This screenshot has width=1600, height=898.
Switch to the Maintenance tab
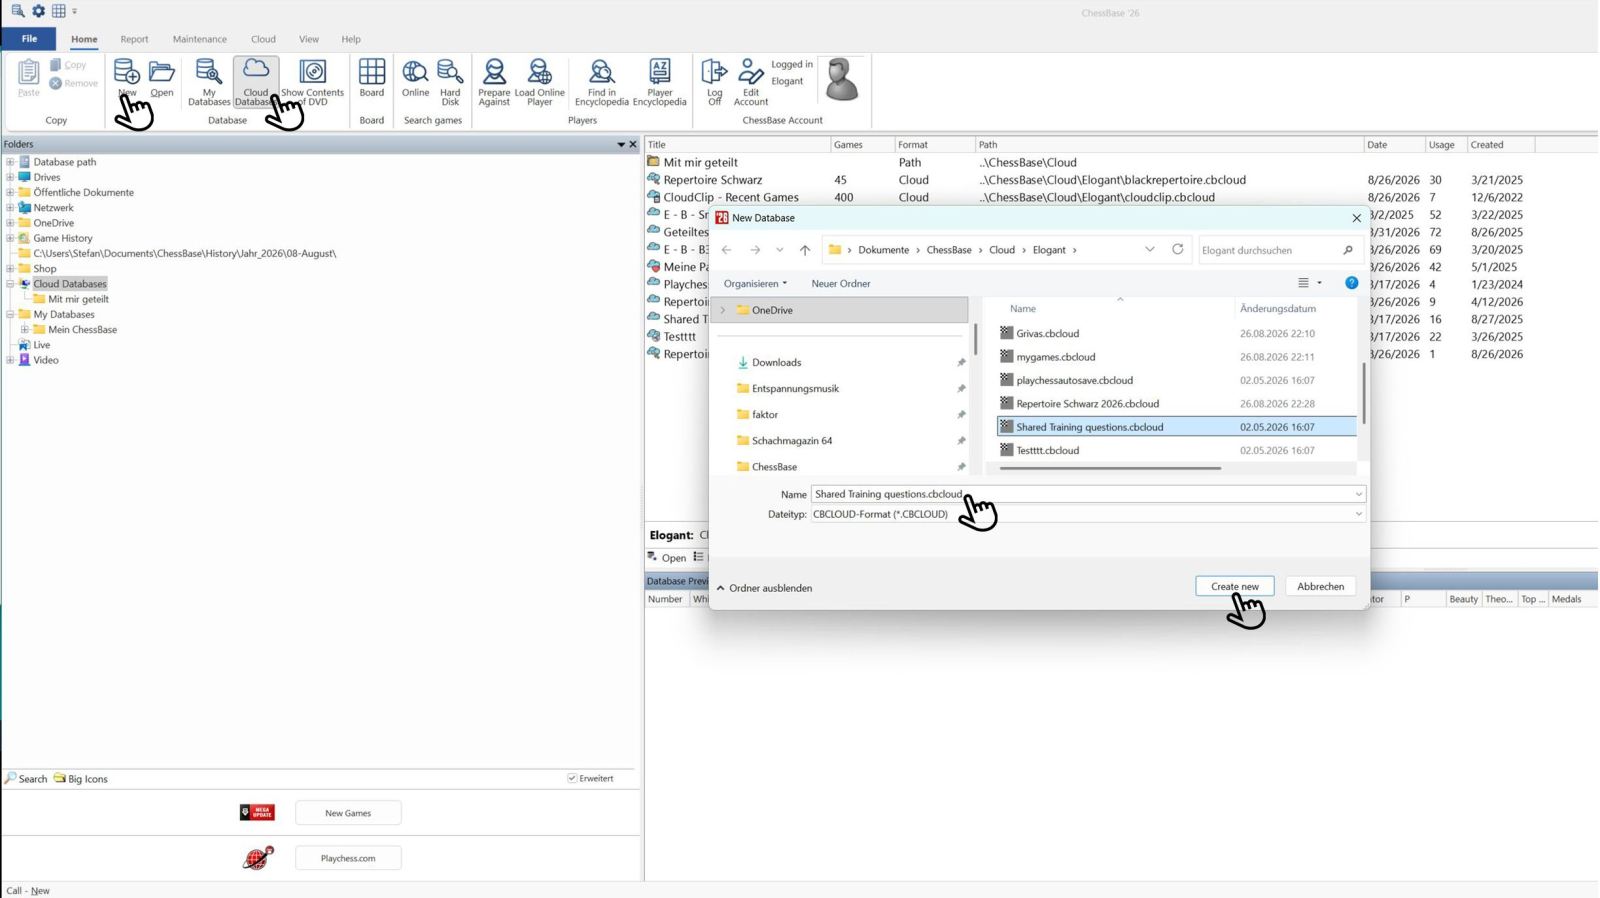pos(199,39)
